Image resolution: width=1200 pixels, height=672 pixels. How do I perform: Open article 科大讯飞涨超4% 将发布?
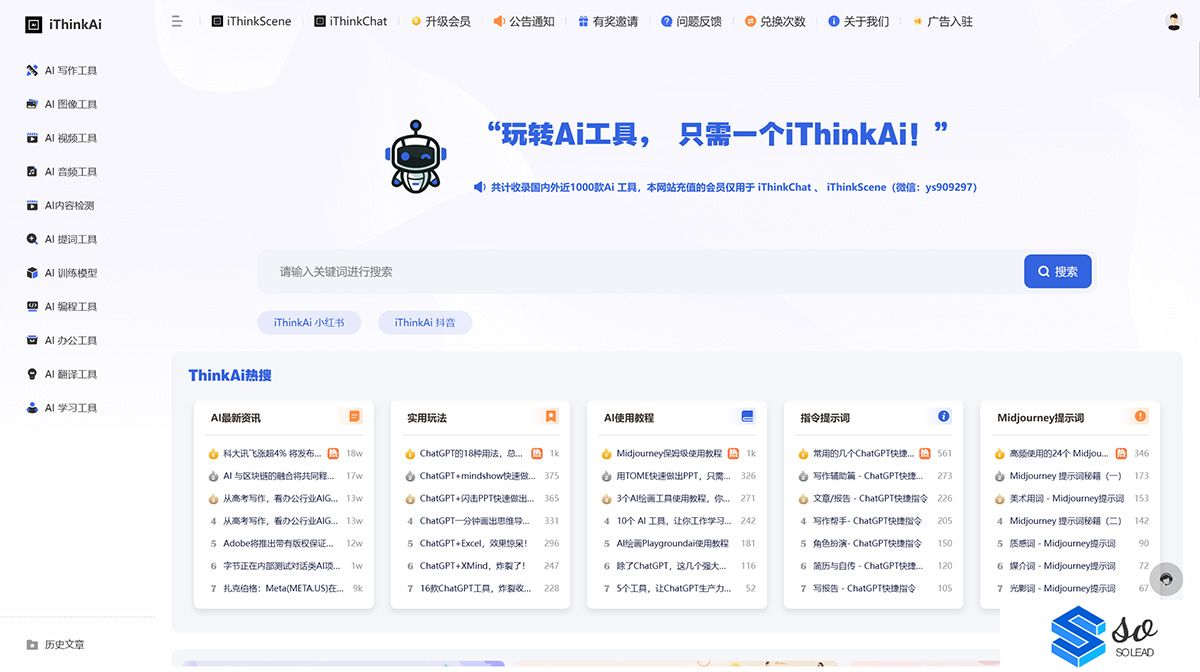[272, 453]
